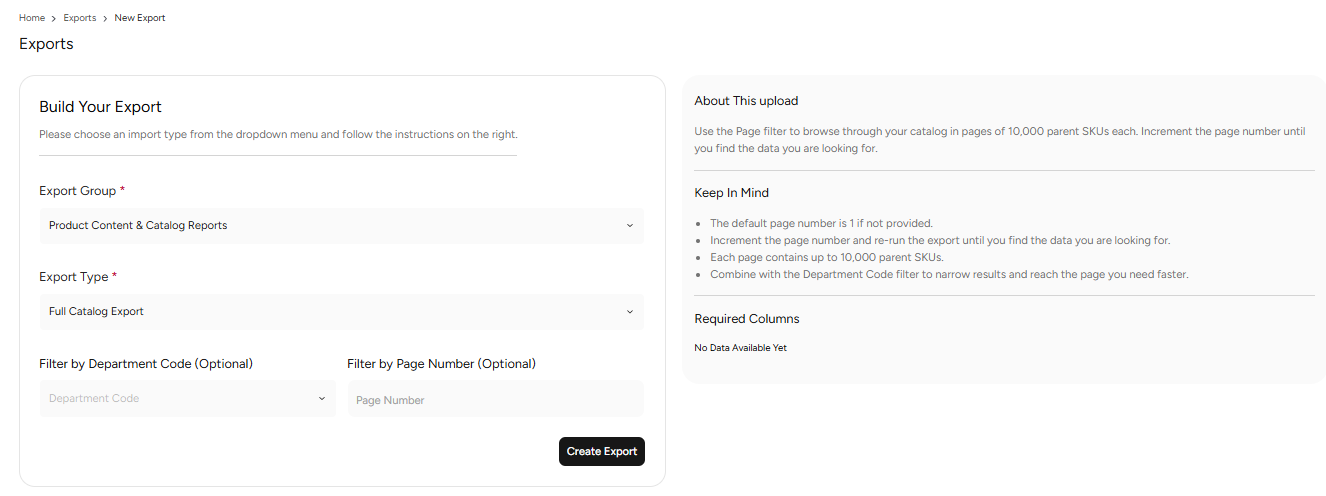Viewport: 1326px width, 496px height.
Task: Go to the Home breadcrumb link
Action: click(x=32, y=18)
